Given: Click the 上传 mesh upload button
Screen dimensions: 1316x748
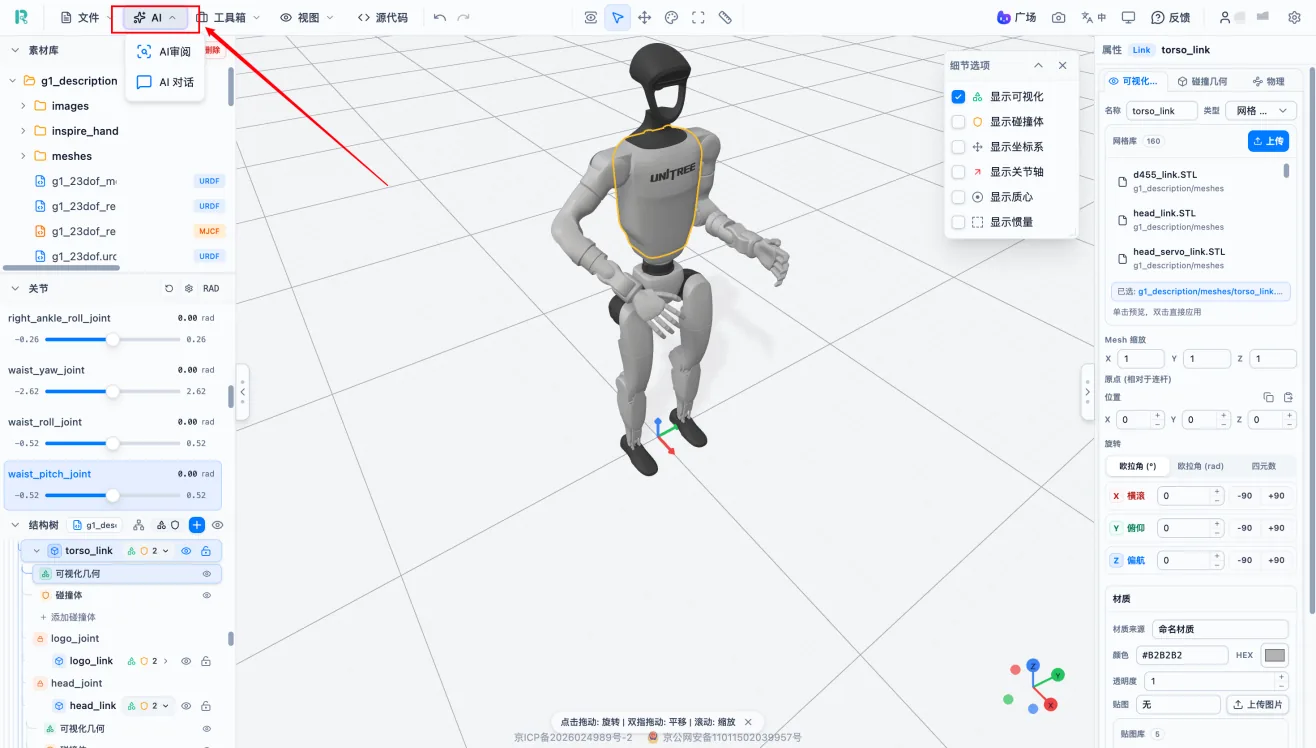Looking at the screenshot, I should (1268, 141).
